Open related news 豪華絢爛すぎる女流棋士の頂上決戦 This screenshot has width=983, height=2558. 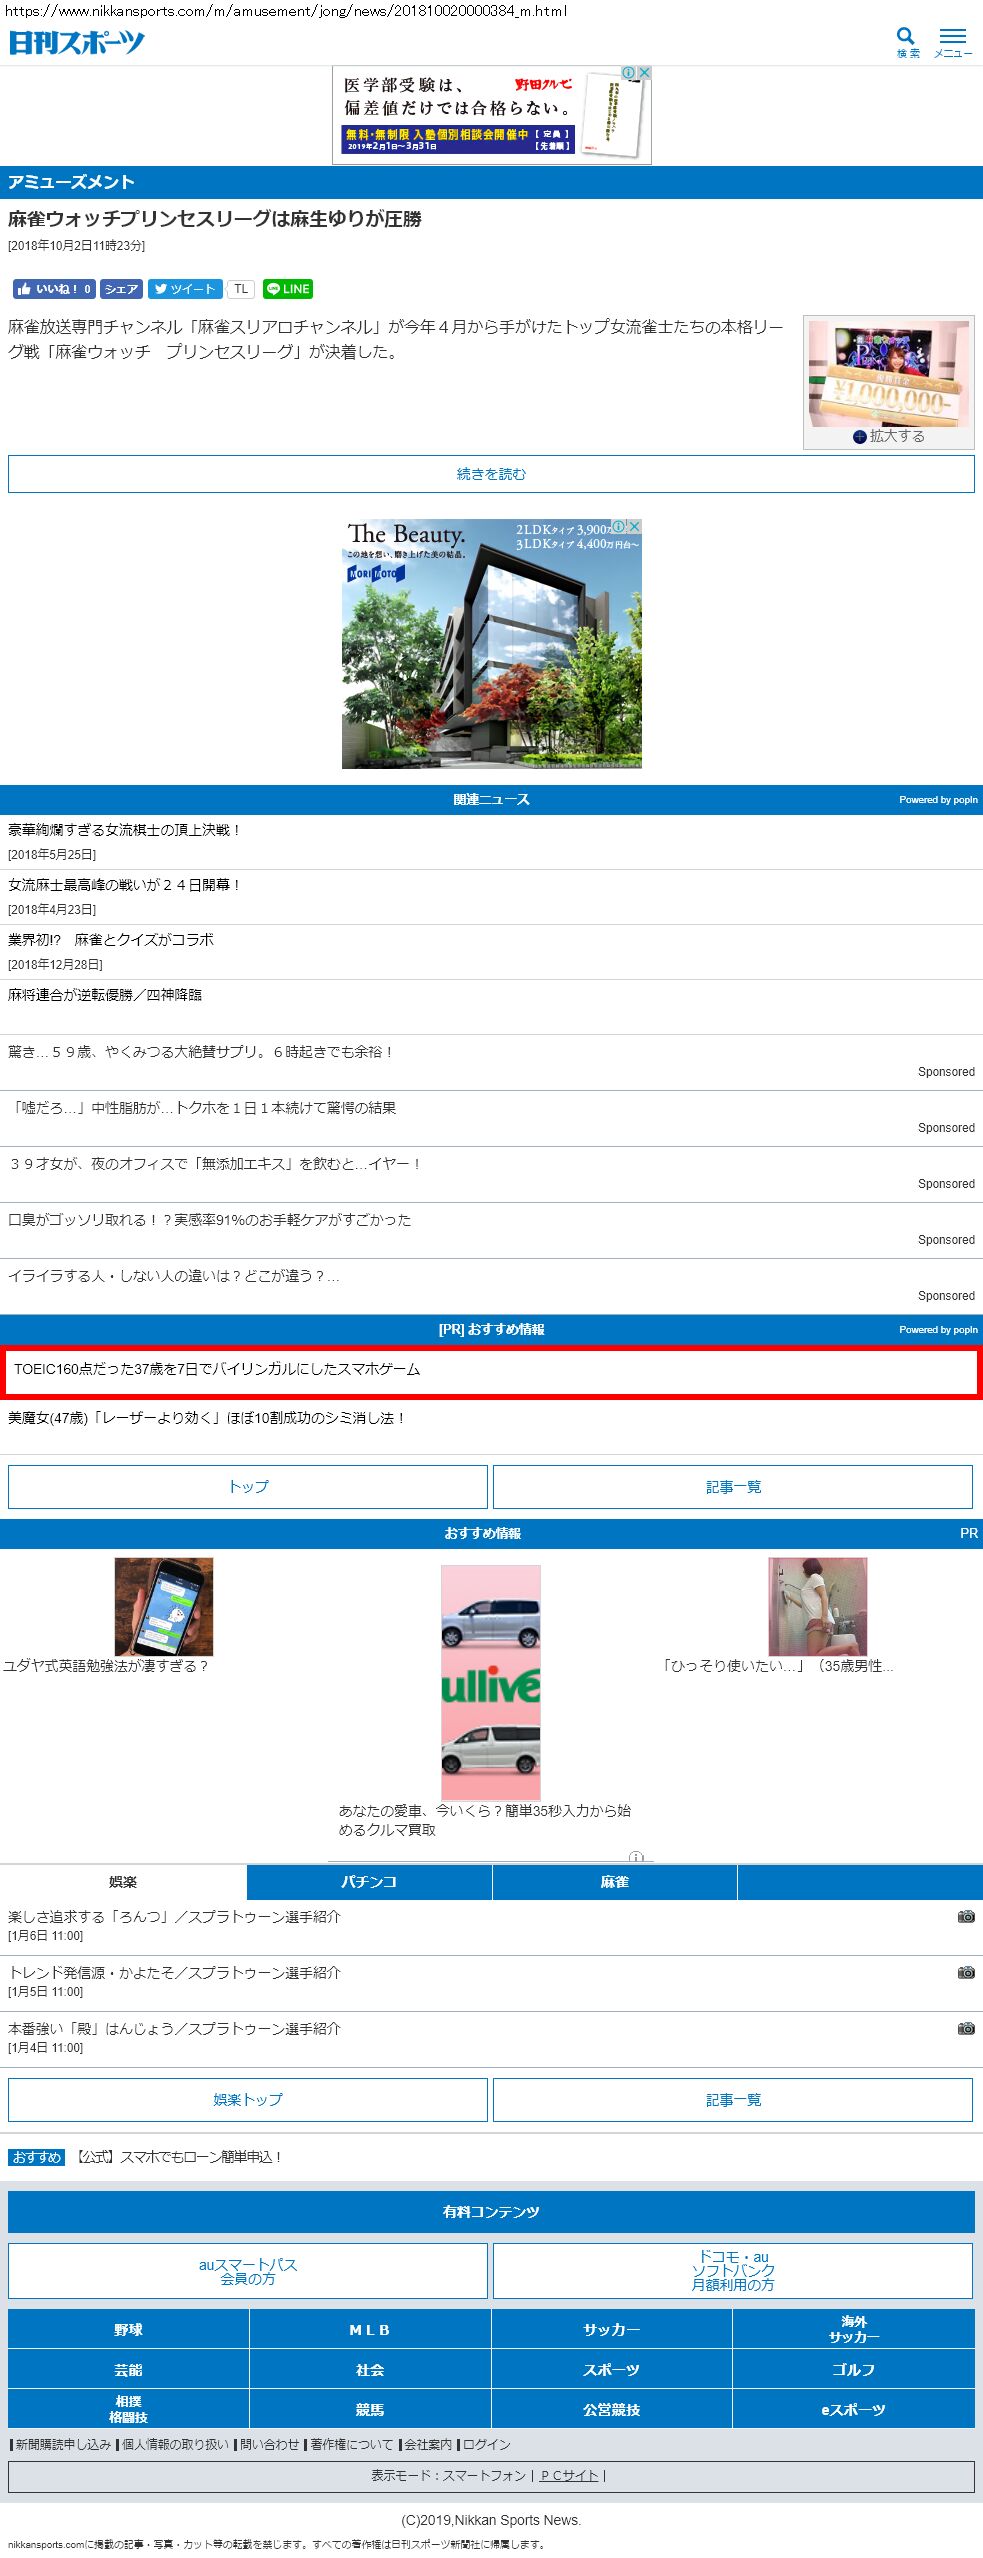pyautogui.click(x=124, y=830)
